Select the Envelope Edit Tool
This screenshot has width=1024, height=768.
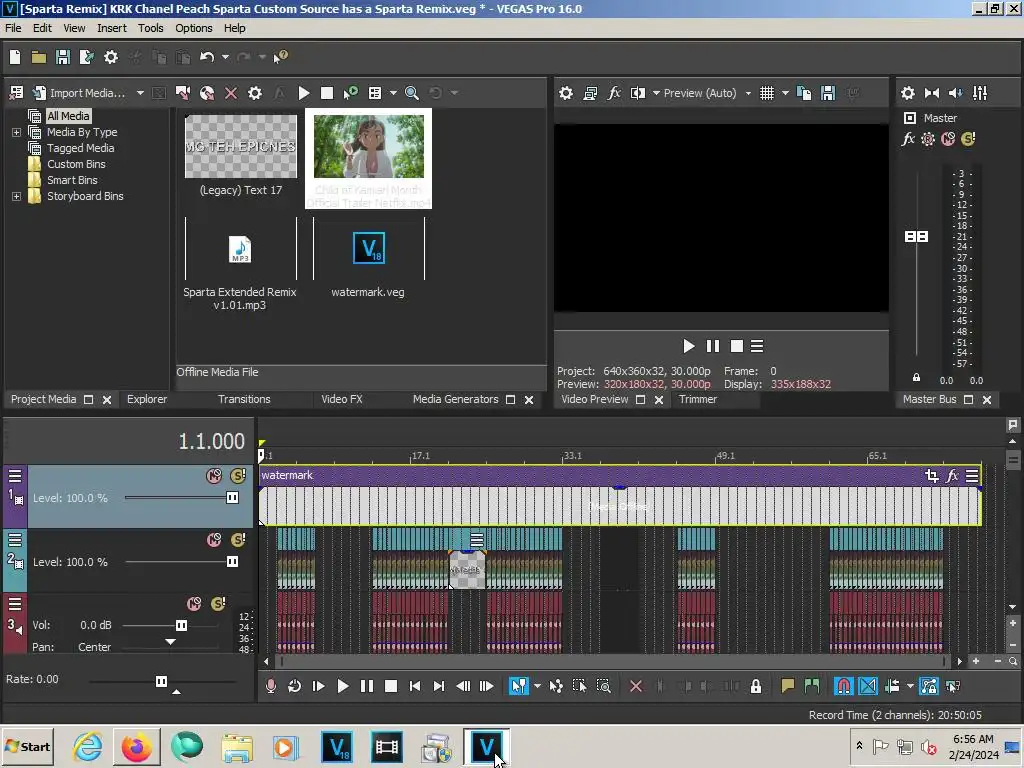[556, 686]
